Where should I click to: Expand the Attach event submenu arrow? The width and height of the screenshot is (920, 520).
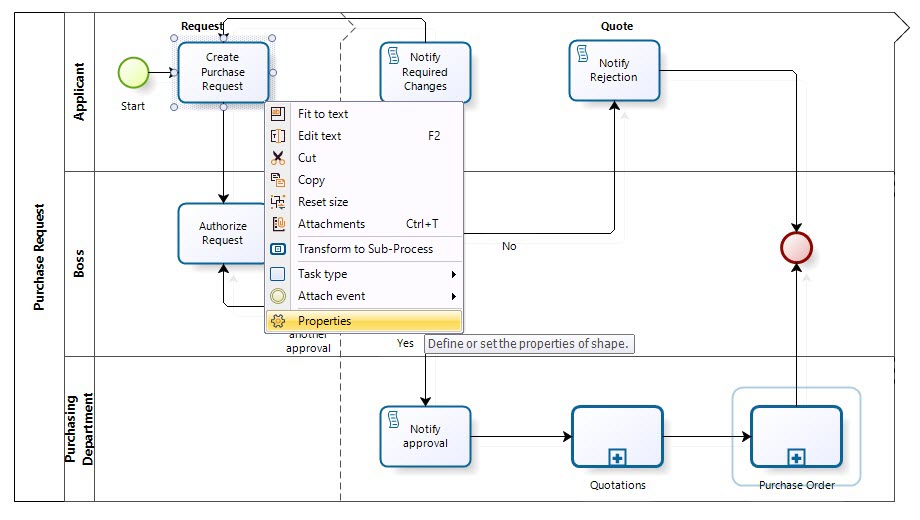pyautogui.click(x=454, y=296)
